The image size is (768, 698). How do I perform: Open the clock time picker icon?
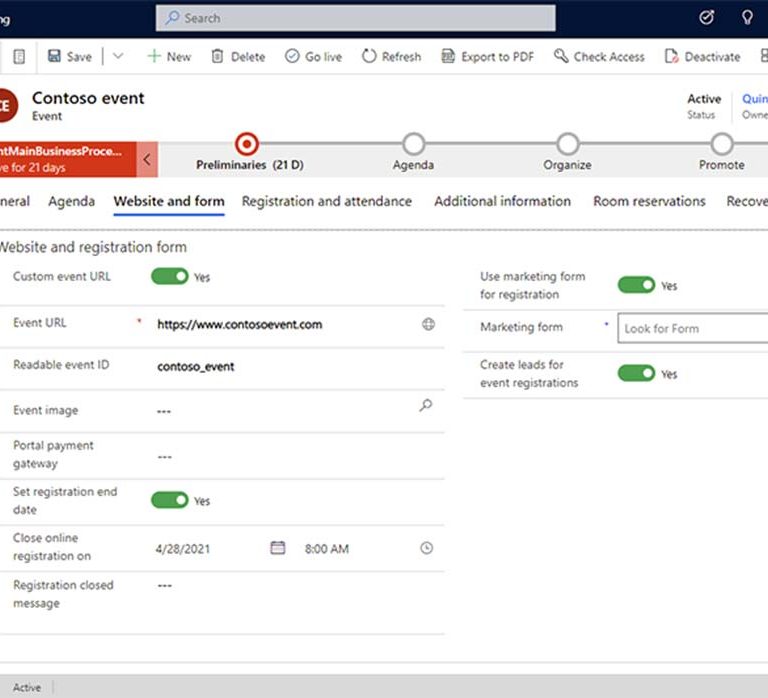(x=427, y=548)
